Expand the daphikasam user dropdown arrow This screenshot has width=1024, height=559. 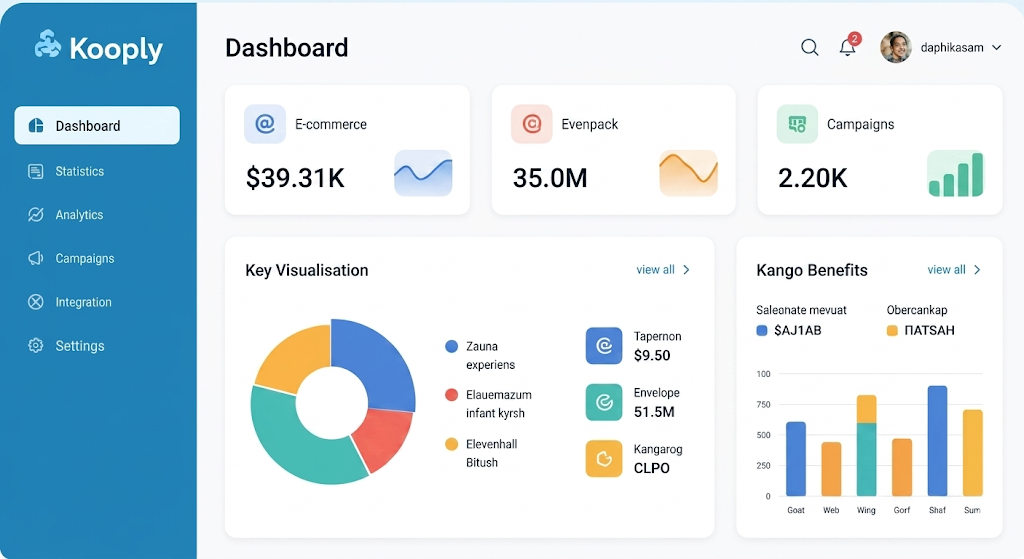(x=997, y=47)
